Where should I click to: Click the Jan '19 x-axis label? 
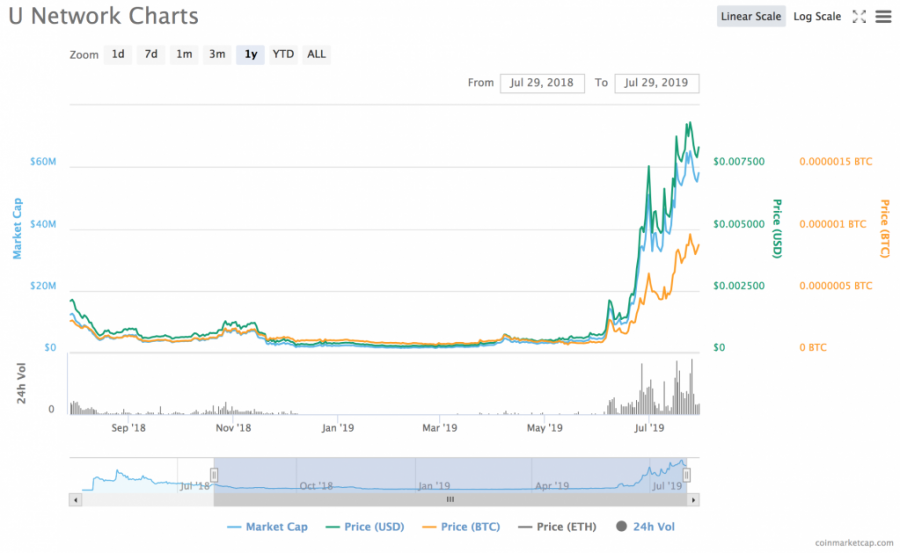click(338, 428)
